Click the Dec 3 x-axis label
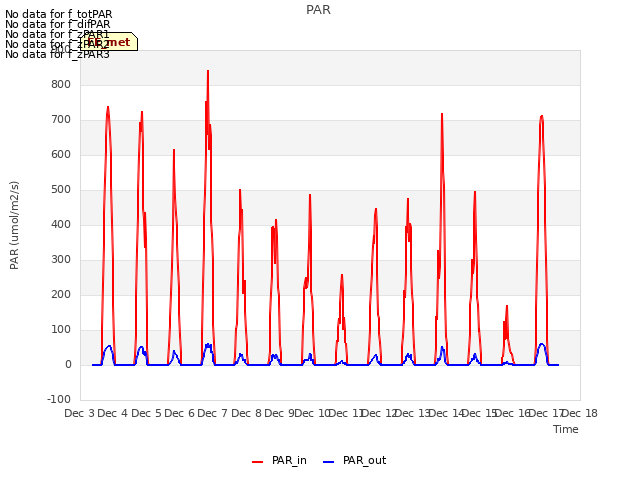 (x=80, y=413)
